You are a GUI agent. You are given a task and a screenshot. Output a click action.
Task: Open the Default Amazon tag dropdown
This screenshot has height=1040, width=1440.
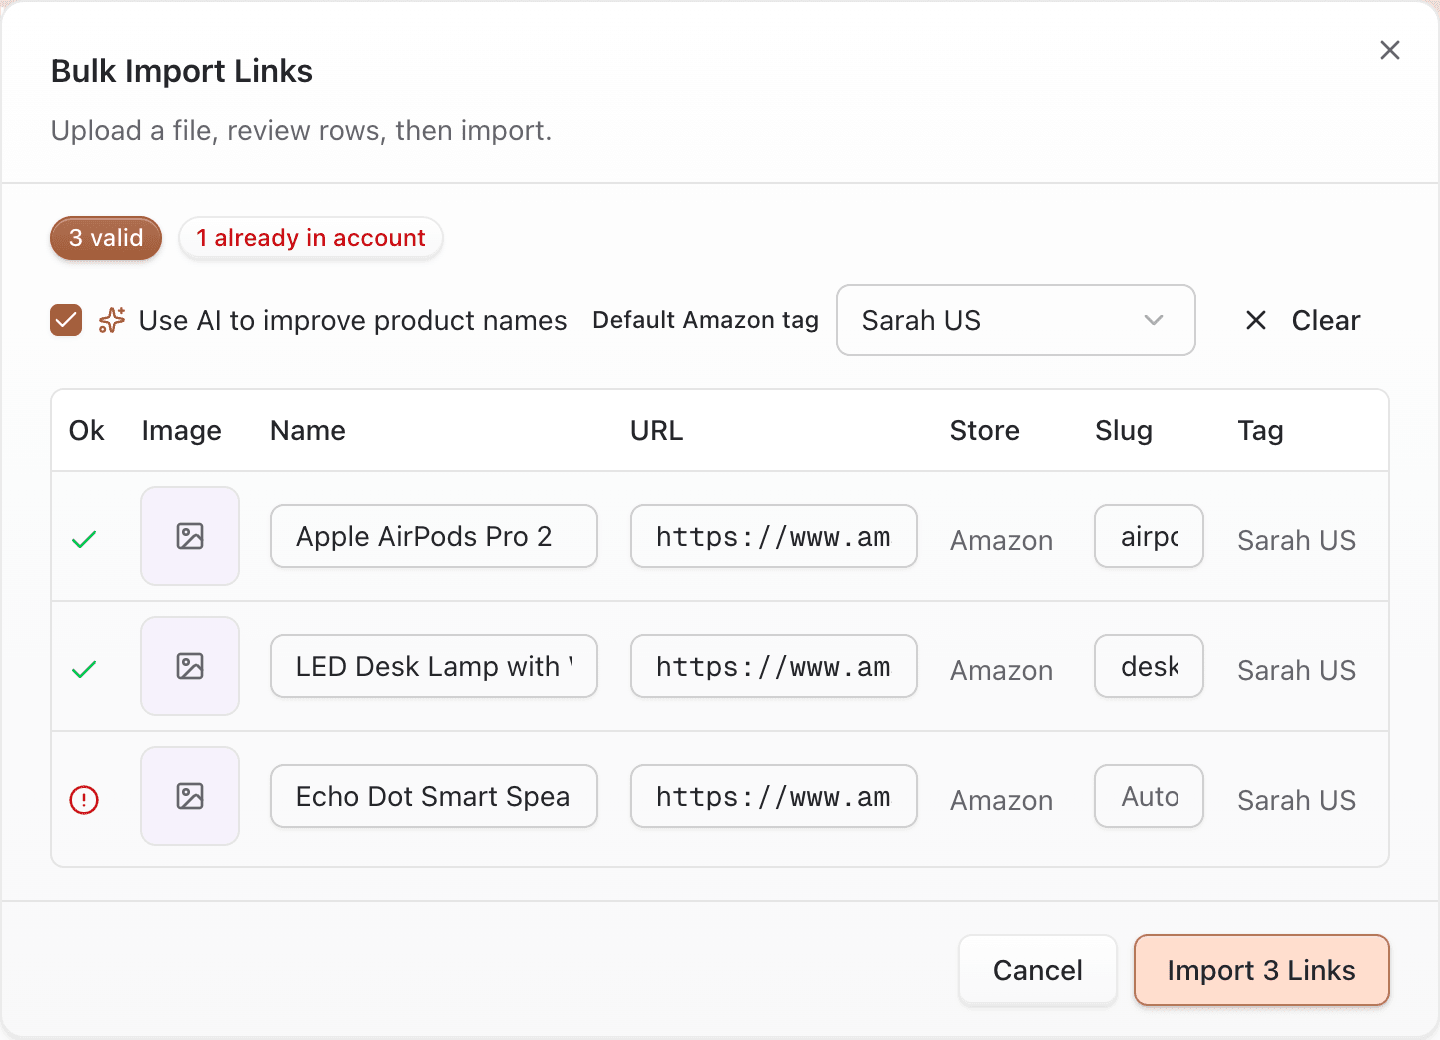(x=1016, y=320)
